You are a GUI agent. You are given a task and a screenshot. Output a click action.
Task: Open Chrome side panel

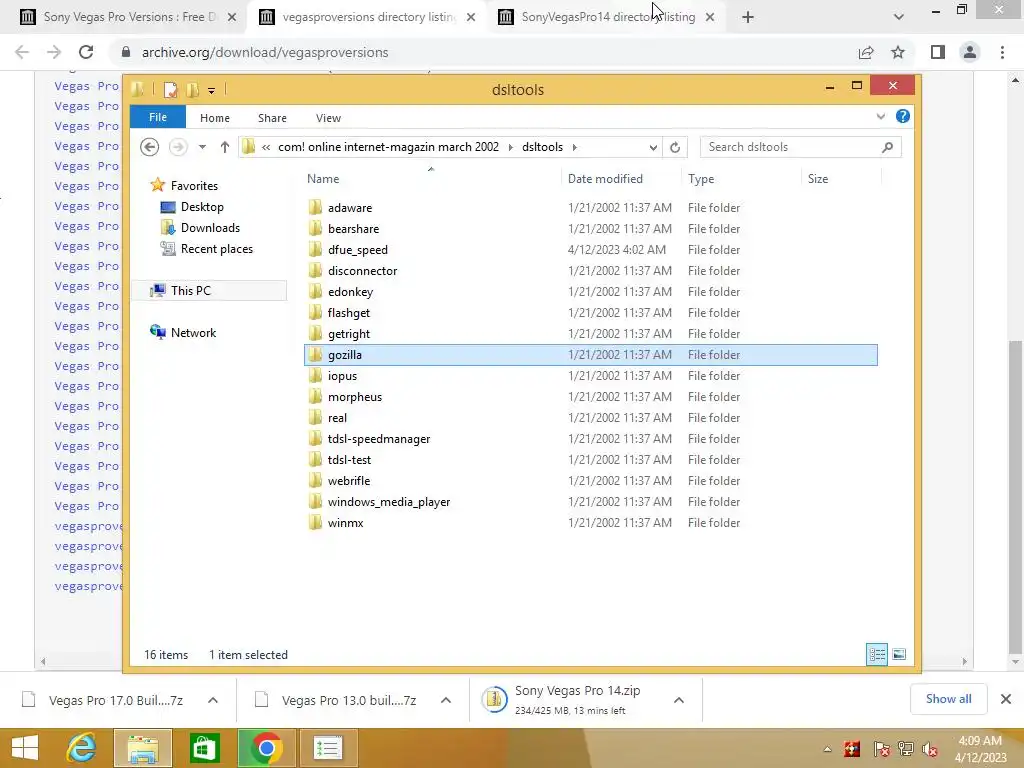tap(938, 52)
